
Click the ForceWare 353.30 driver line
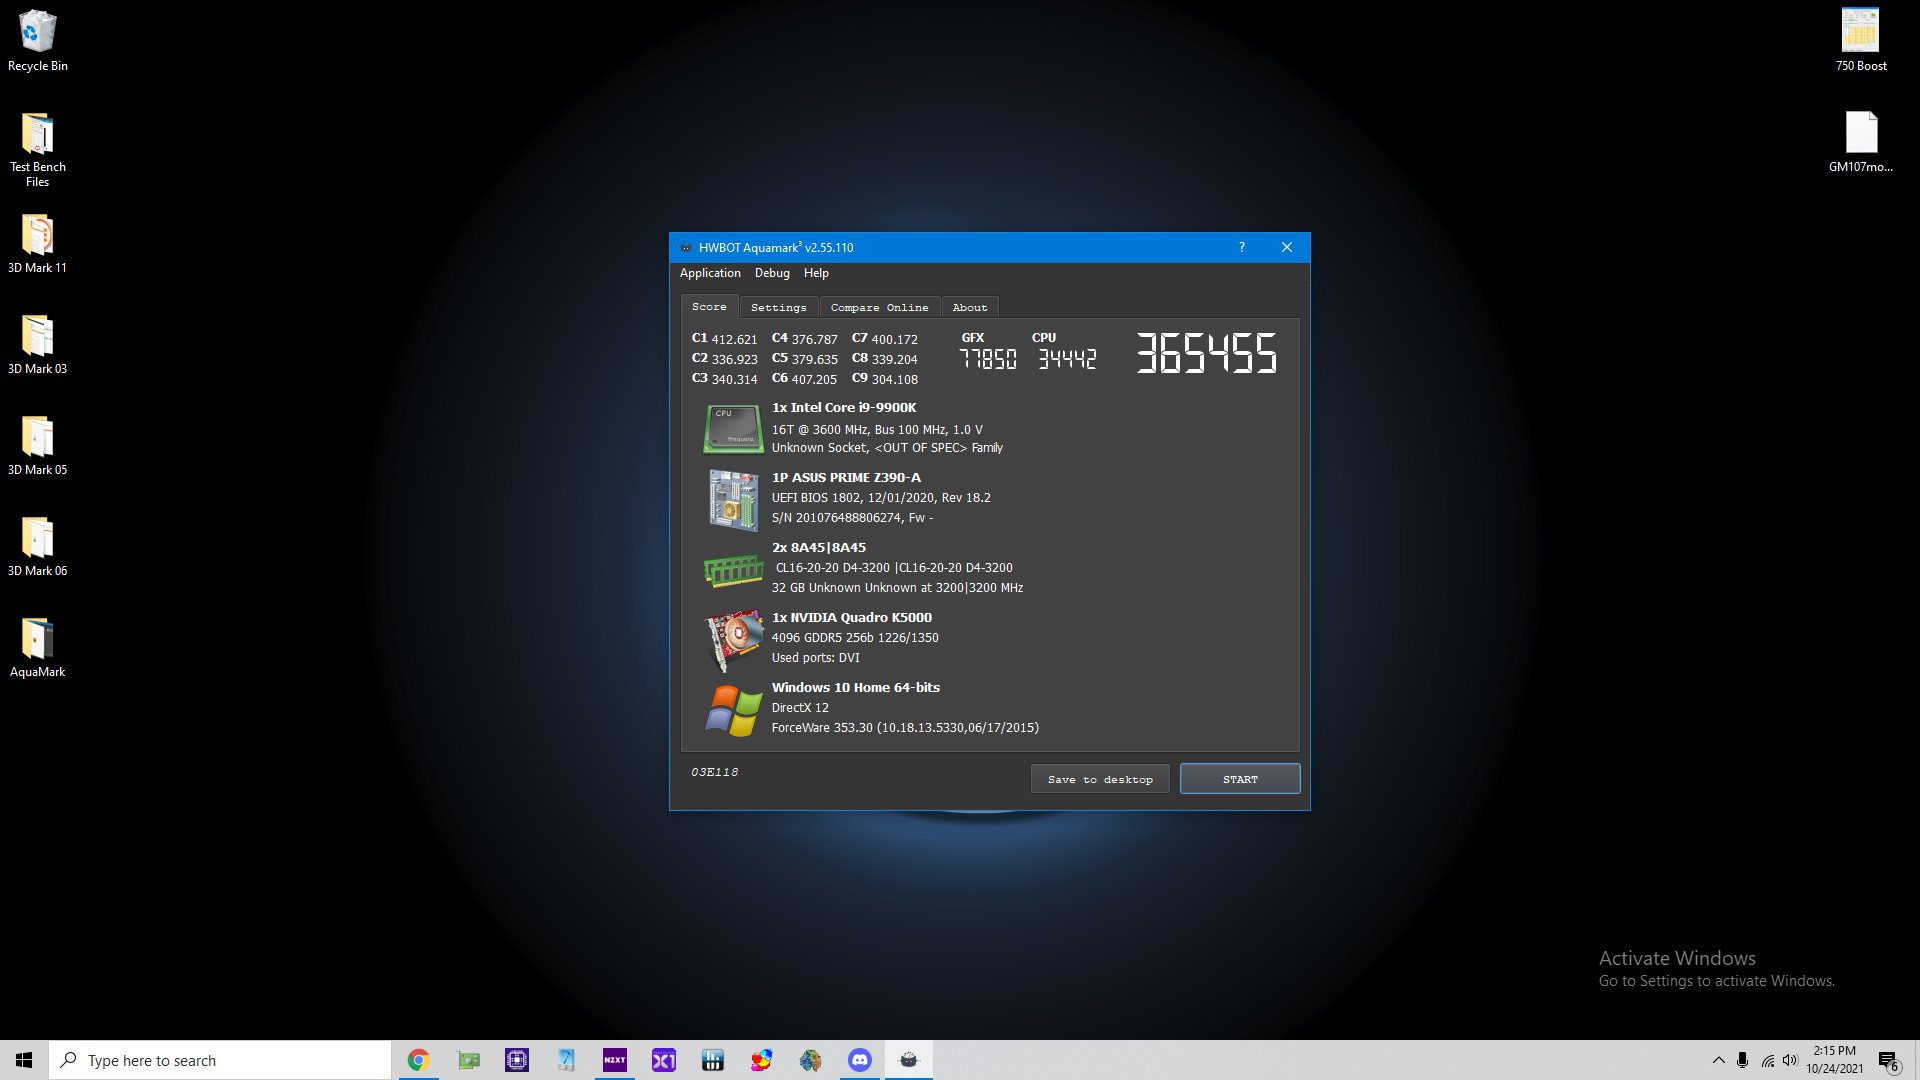point(905,728)
